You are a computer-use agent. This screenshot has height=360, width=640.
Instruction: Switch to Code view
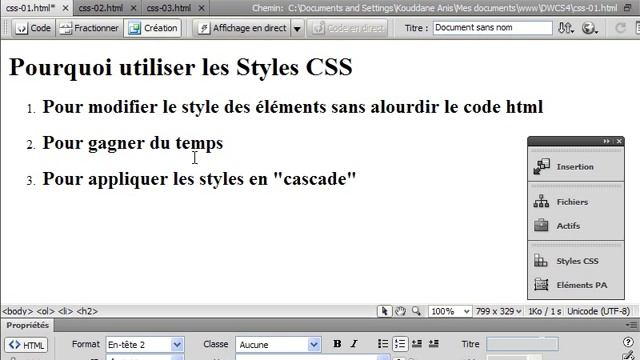coord(33,28)
